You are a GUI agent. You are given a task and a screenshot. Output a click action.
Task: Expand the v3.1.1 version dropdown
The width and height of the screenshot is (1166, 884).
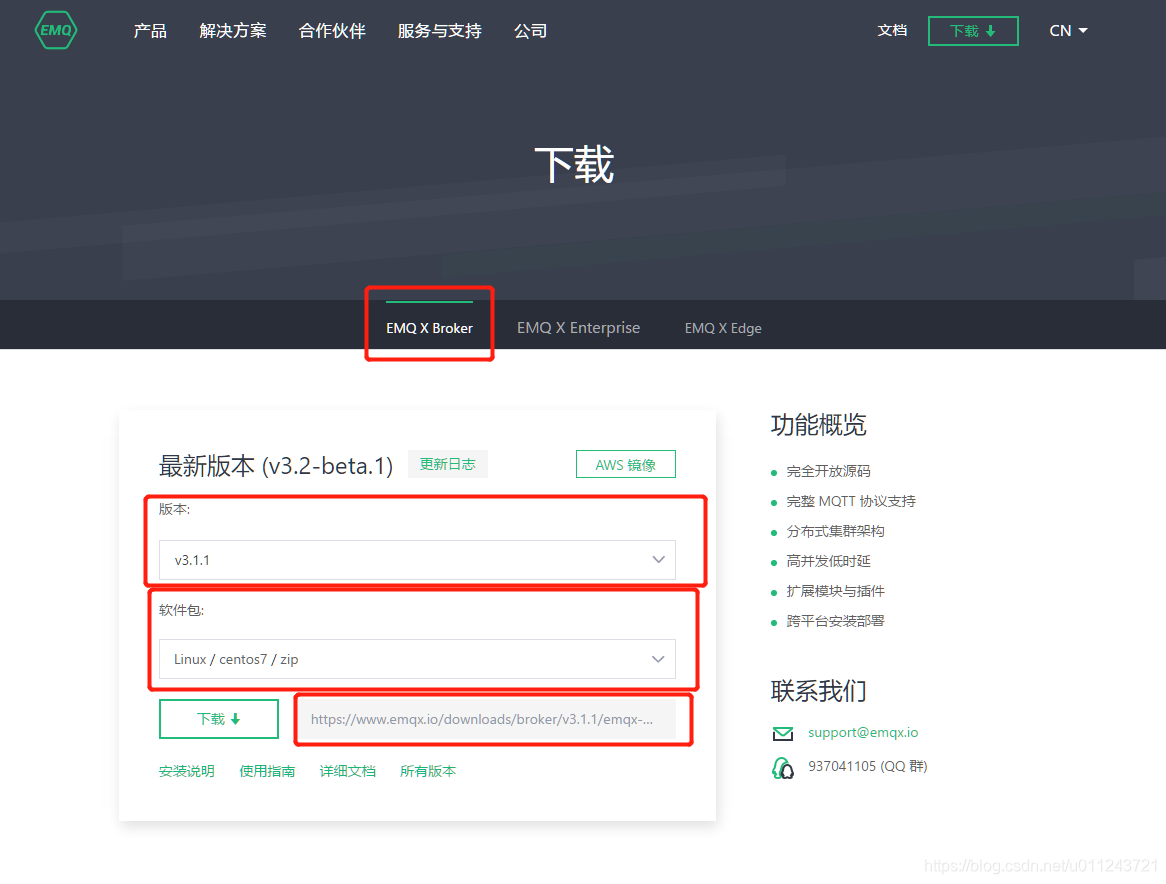(x=417, y=560)
